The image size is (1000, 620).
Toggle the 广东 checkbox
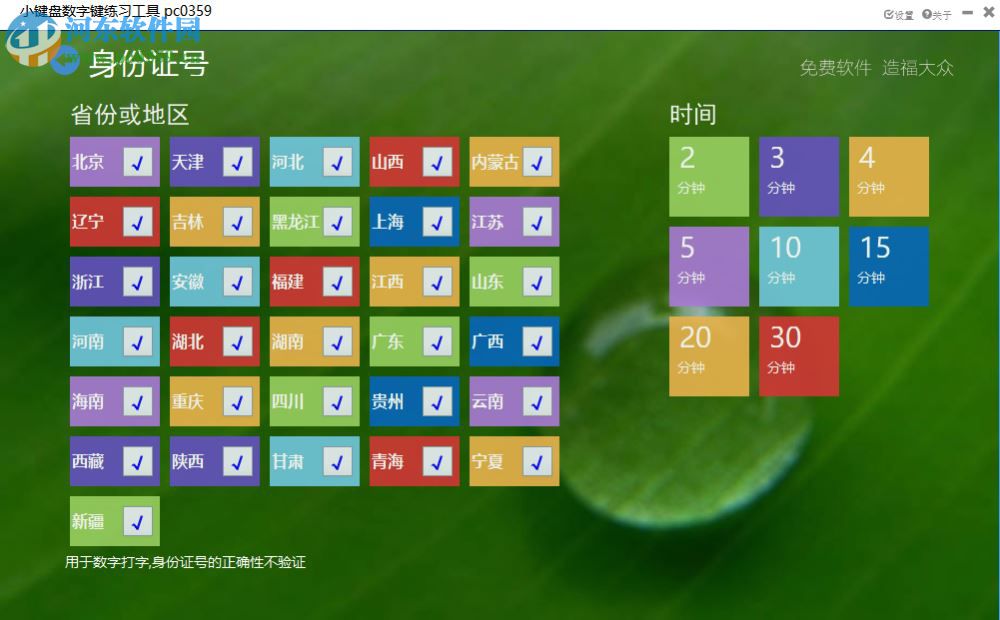tap(435, 341)
